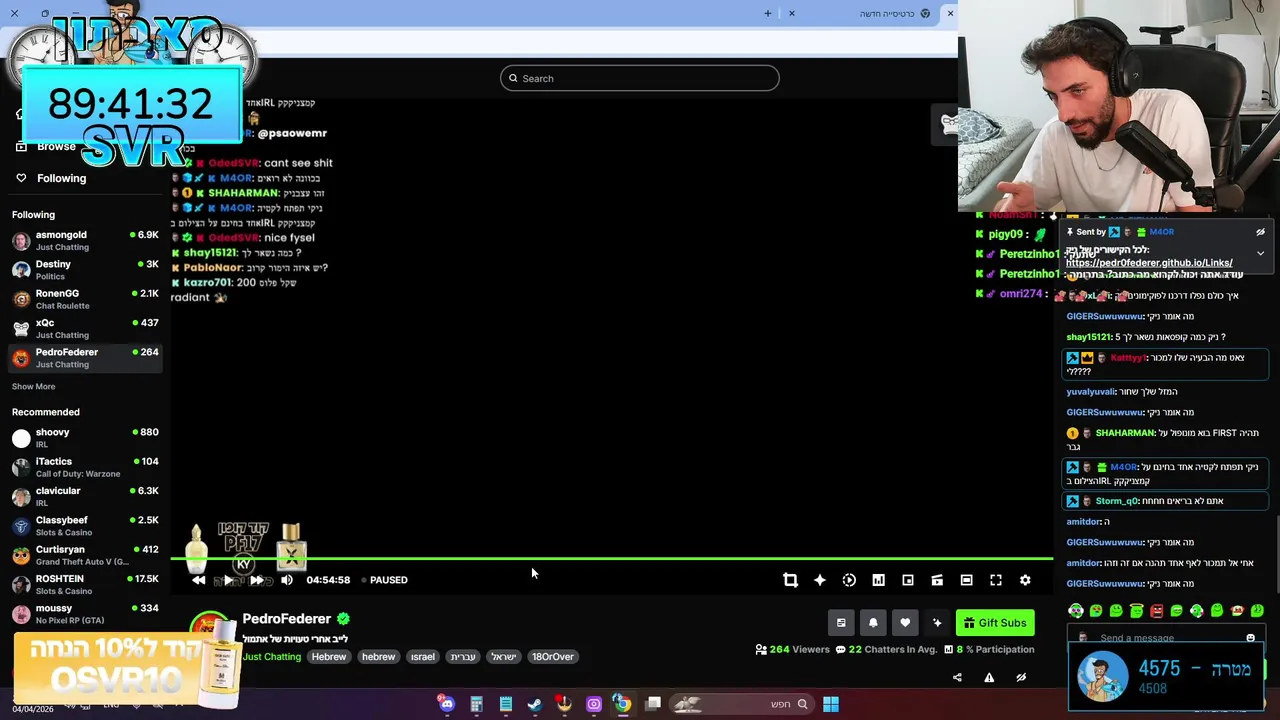1280x720 pixels.
Task: Open the stream stats bar-chart icon
Action: click(878, 580)
